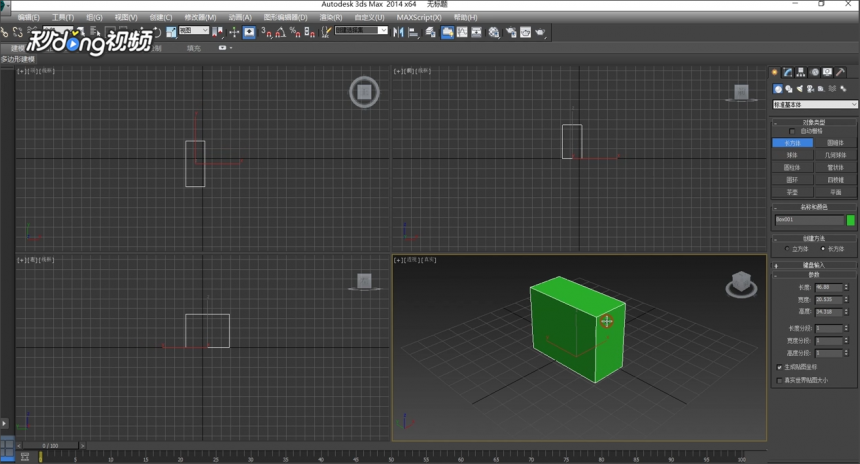Select Space Warps category icon
The width and height of the screenshot is (860, 464).
click(x=832, y=89)
